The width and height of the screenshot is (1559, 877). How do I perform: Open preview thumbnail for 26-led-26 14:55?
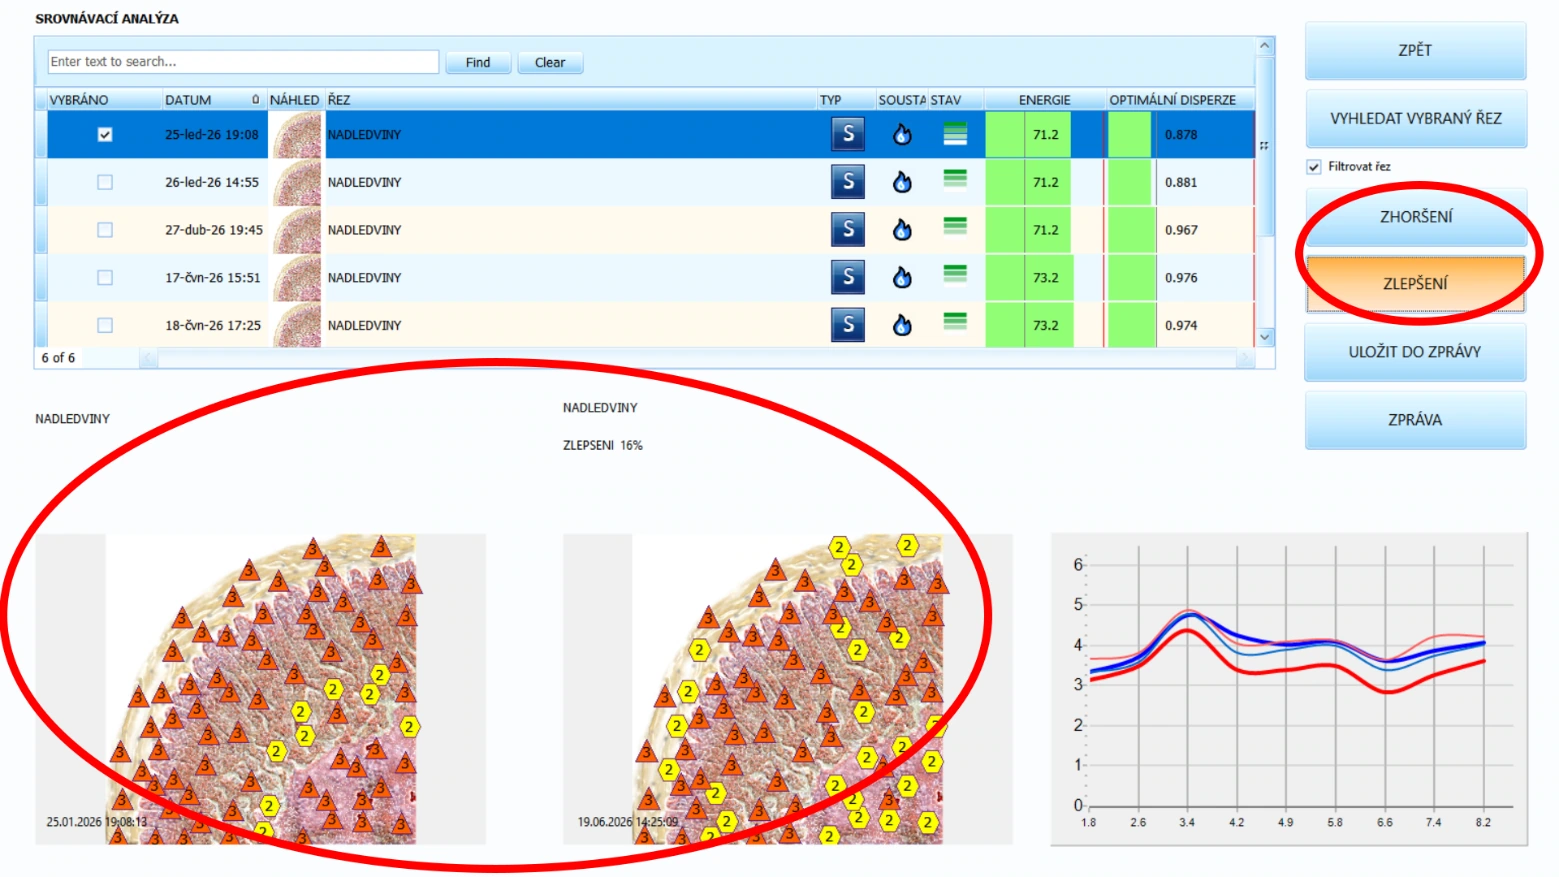tap(297, 182)
